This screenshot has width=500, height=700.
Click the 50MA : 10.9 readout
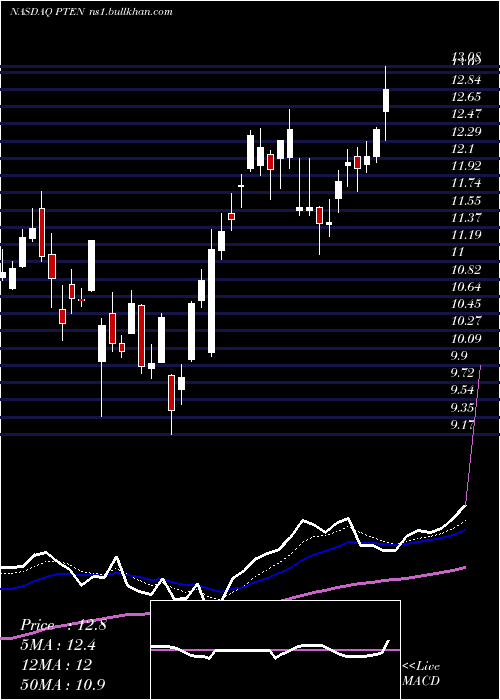coord(64,684)
